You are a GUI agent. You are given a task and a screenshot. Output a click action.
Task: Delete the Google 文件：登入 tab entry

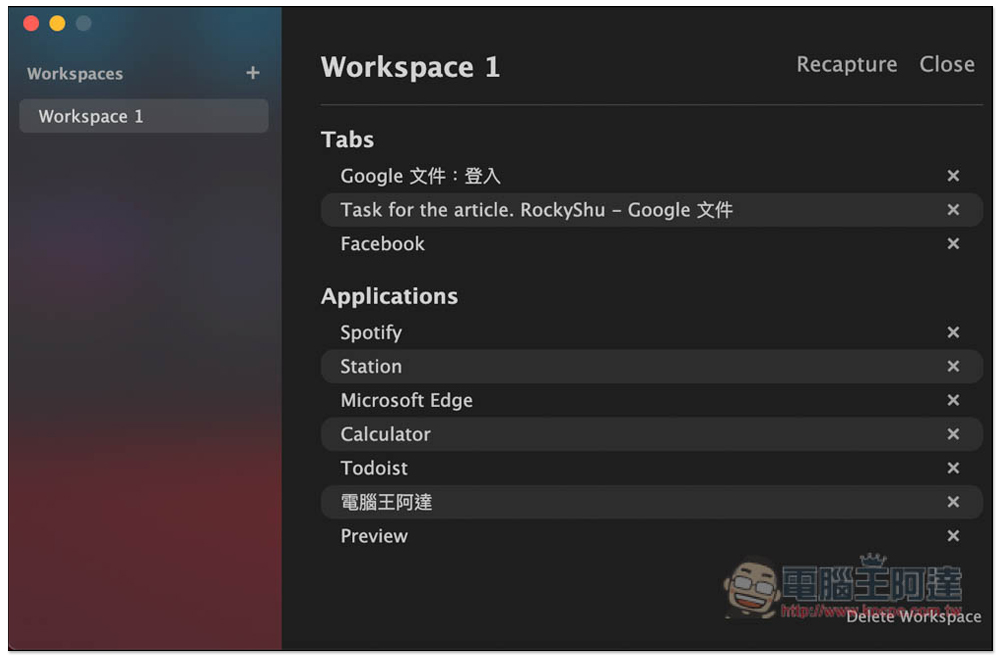coord(953,176)
